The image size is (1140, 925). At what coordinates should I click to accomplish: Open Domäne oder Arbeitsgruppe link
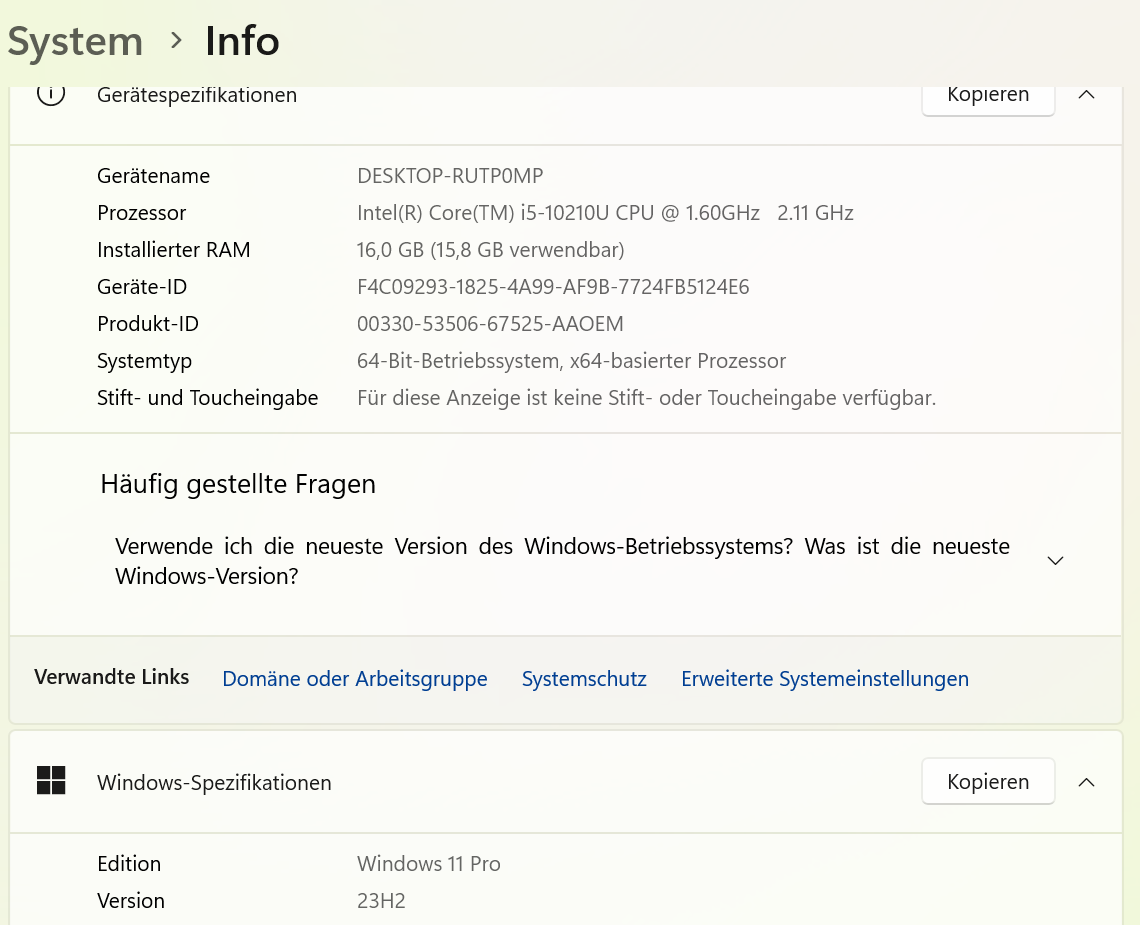355,678
